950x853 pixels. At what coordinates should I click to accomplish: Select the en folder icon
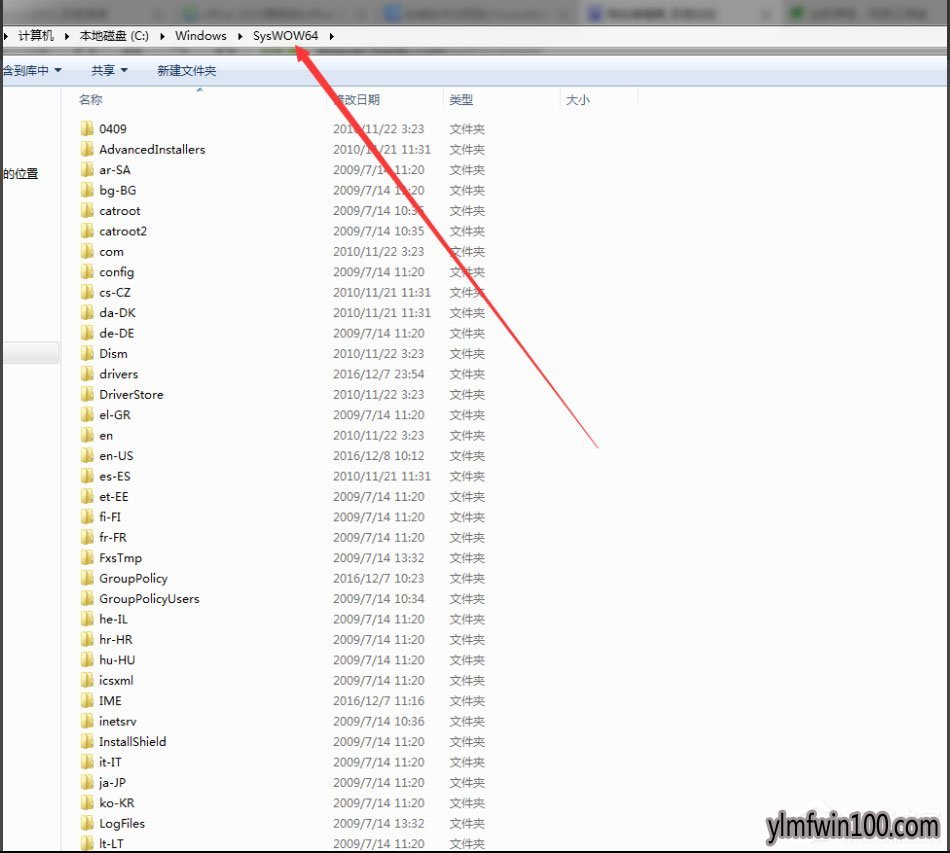point(87,436)
